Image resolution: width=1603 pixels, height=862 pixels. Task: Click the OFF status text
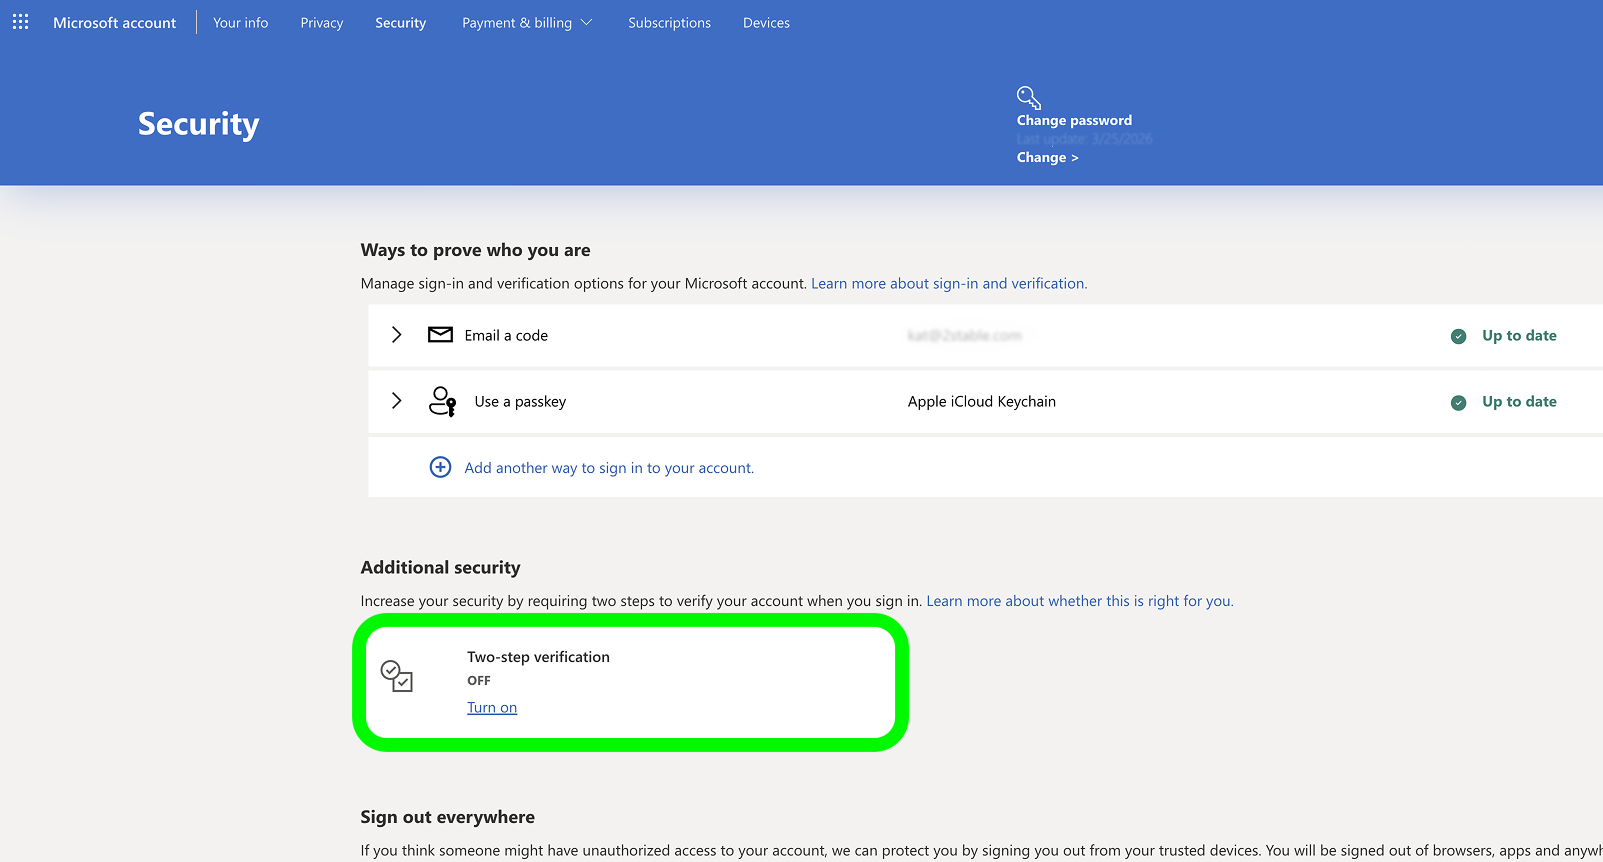479,681
